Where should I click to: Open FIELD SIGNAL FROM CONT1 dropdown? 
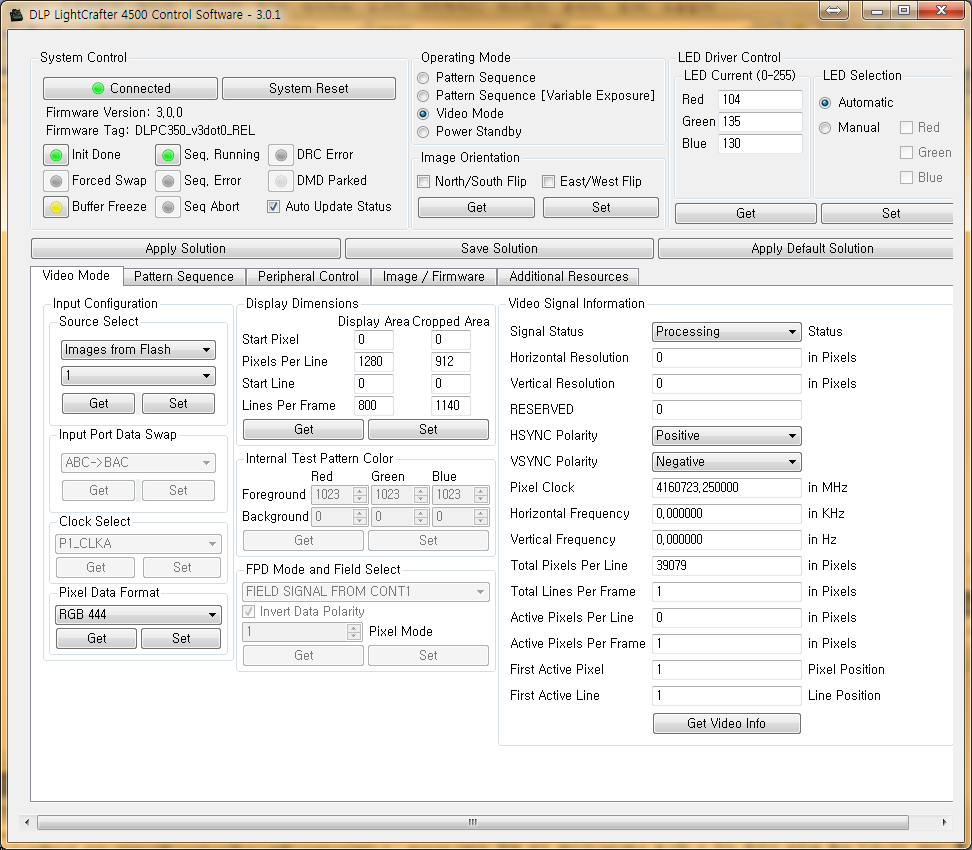click(366, 591)
